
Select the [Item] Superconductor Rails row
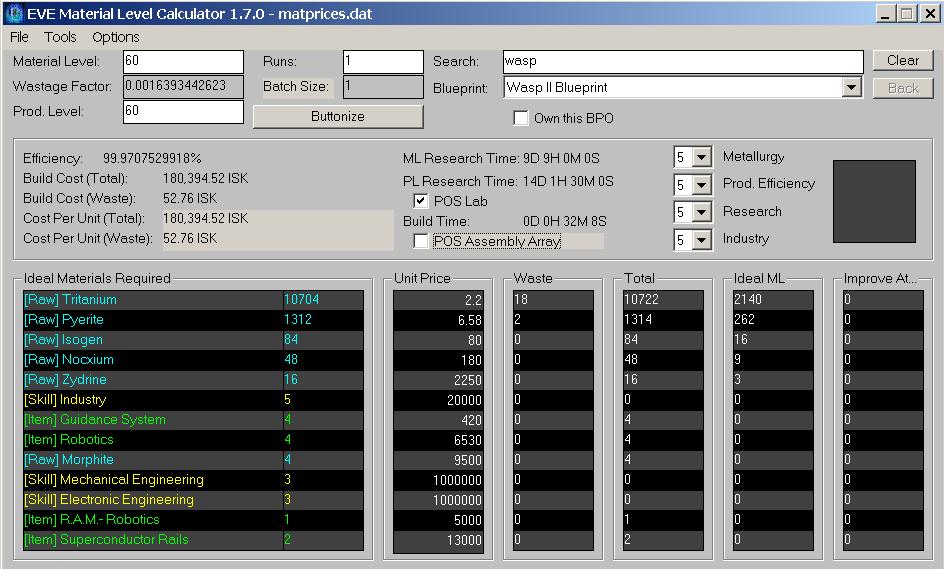pyautogui.click(x=193, y=539)
